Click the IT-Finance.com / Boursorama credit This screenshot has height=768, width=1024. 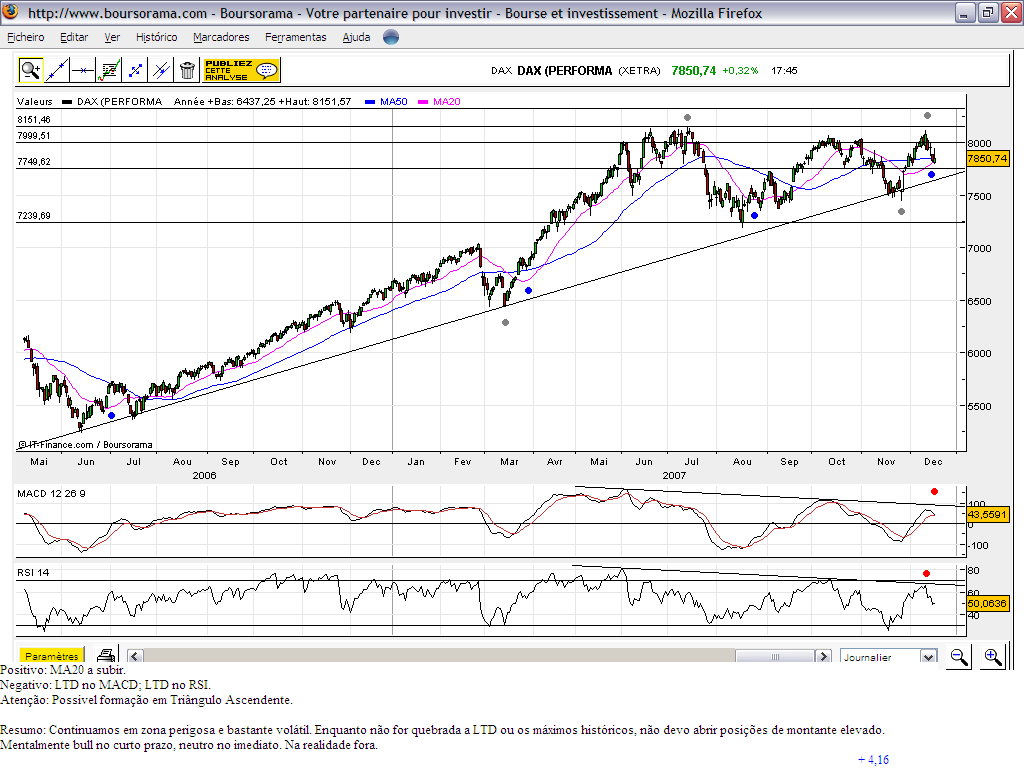point(85,445)
